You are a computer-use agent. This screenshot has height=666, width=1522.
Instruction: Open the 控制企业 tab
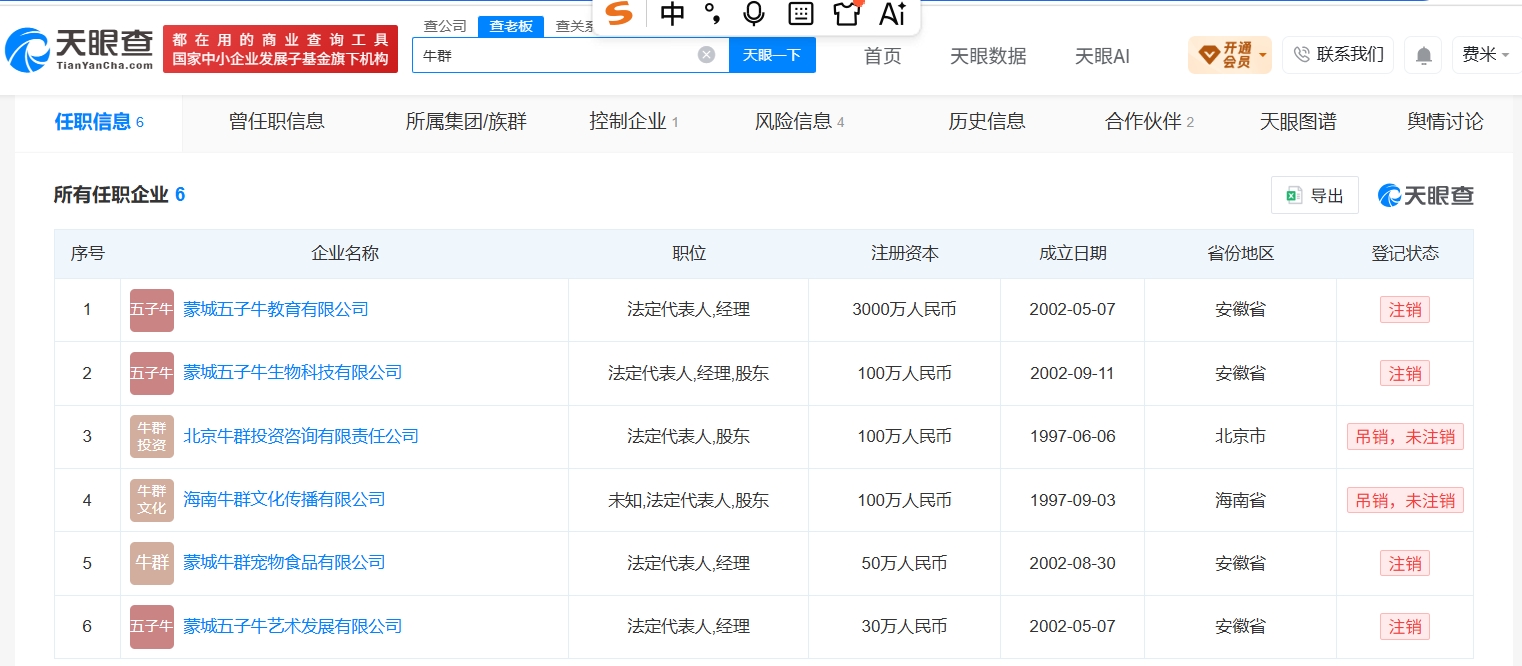634,123
